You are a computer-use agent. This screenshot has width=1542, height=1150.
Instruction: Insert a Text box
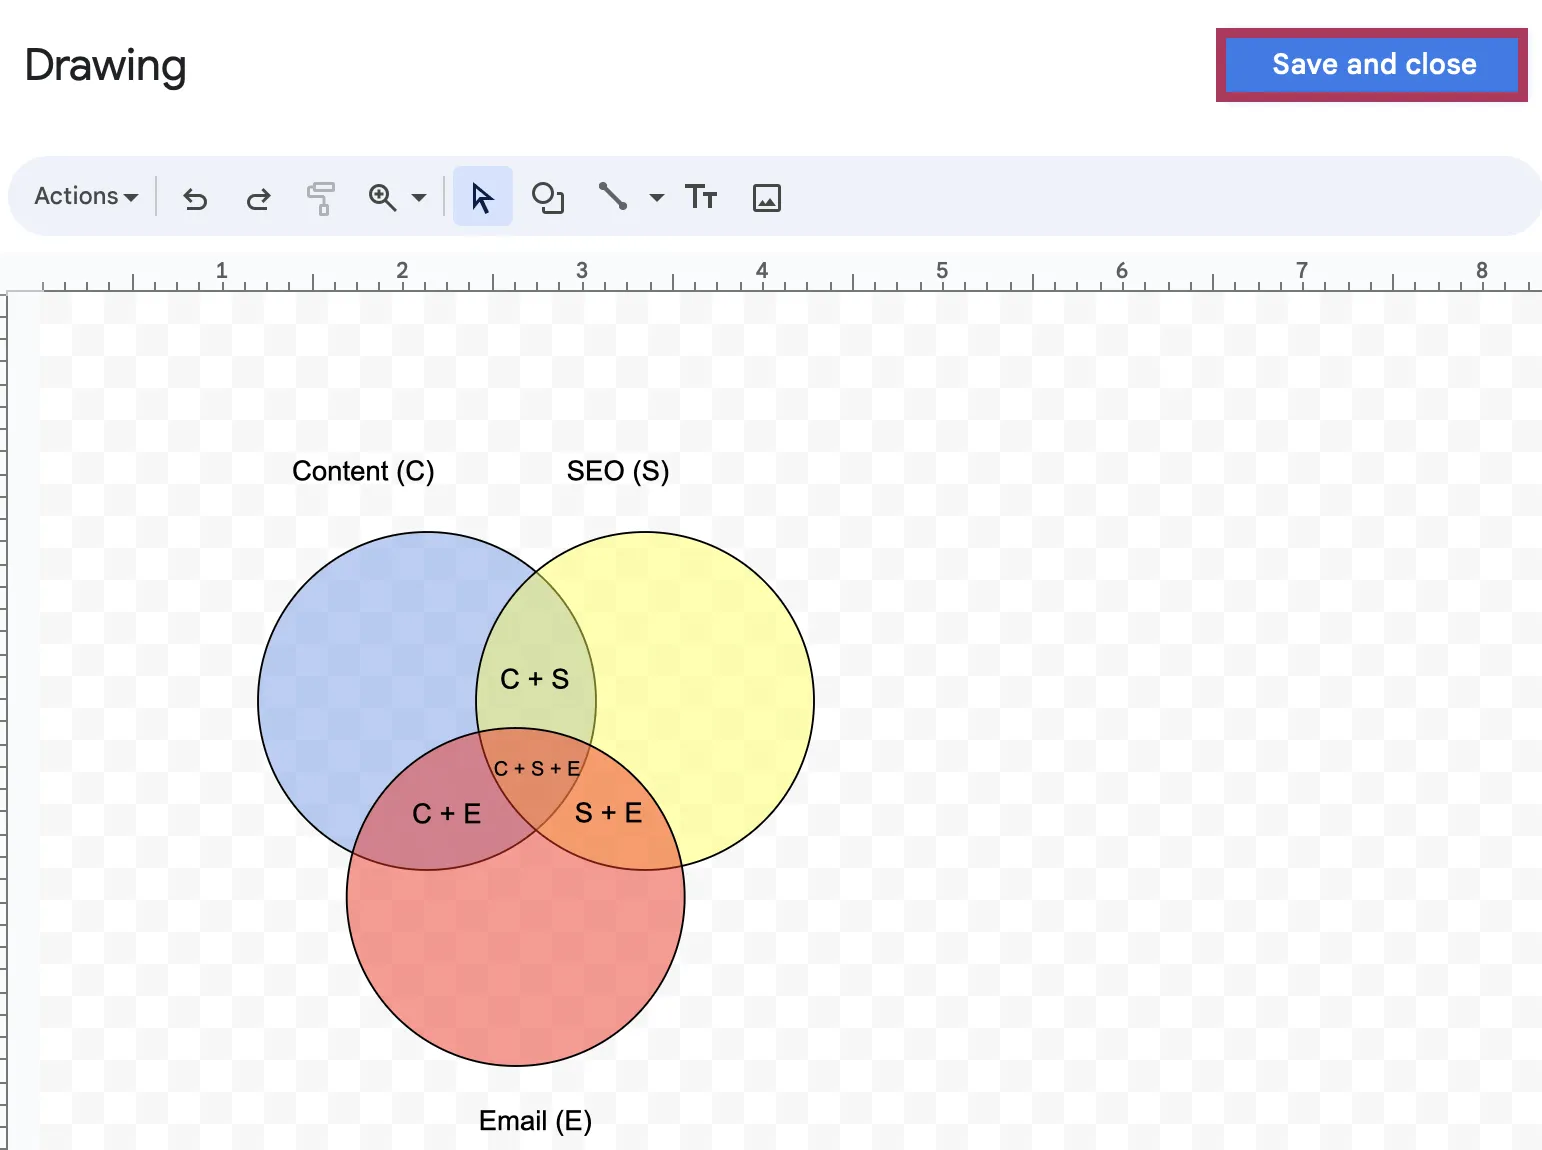pos(701,197)
